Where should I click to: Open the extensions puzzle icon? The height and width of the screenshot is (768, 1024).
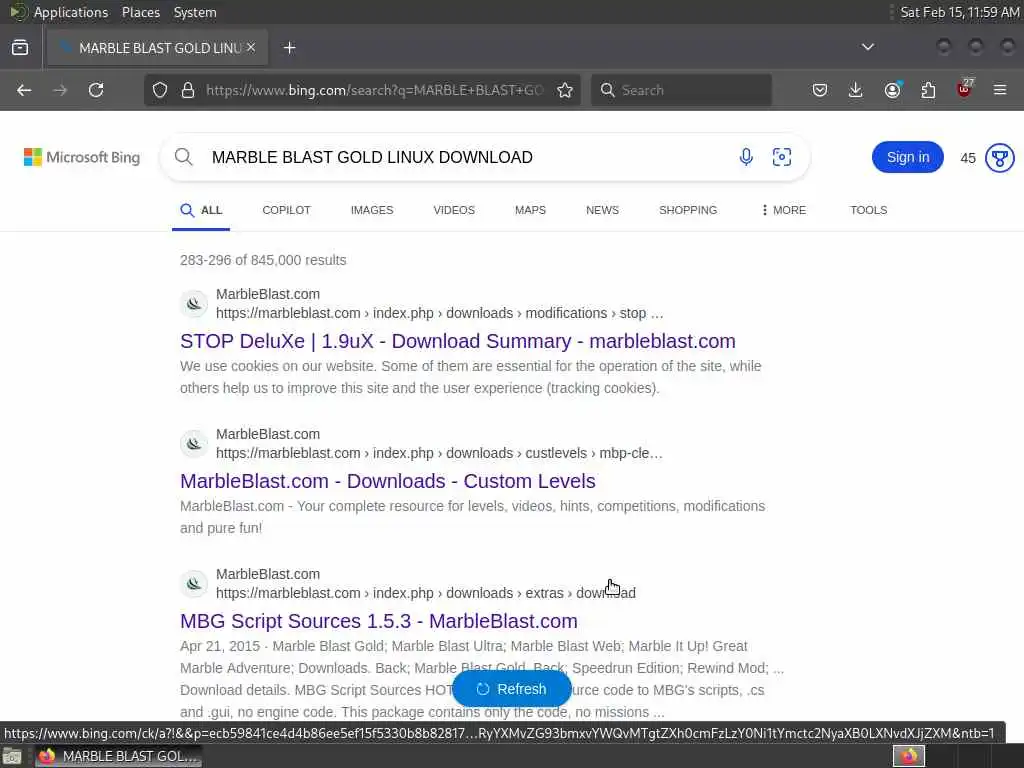[x=928, y=90]
